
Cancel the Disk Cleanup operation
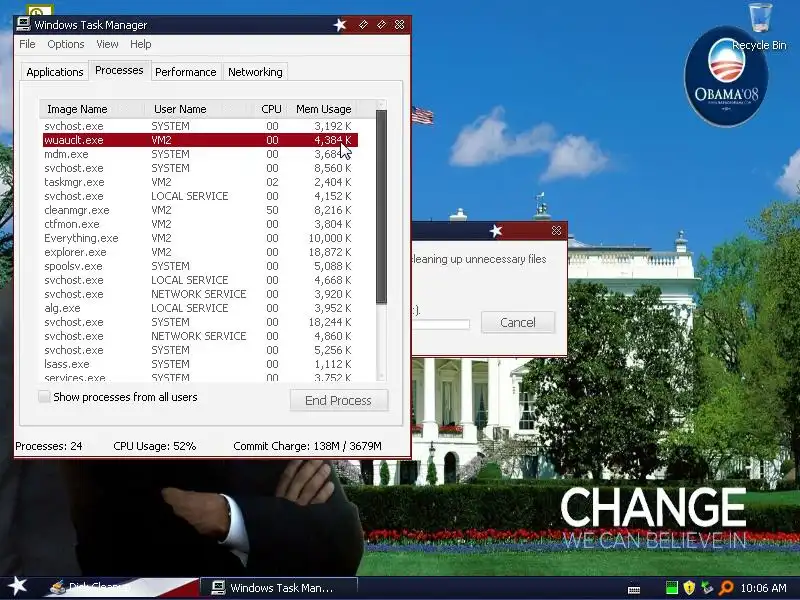pyautogui.click(x=518, y=322)
